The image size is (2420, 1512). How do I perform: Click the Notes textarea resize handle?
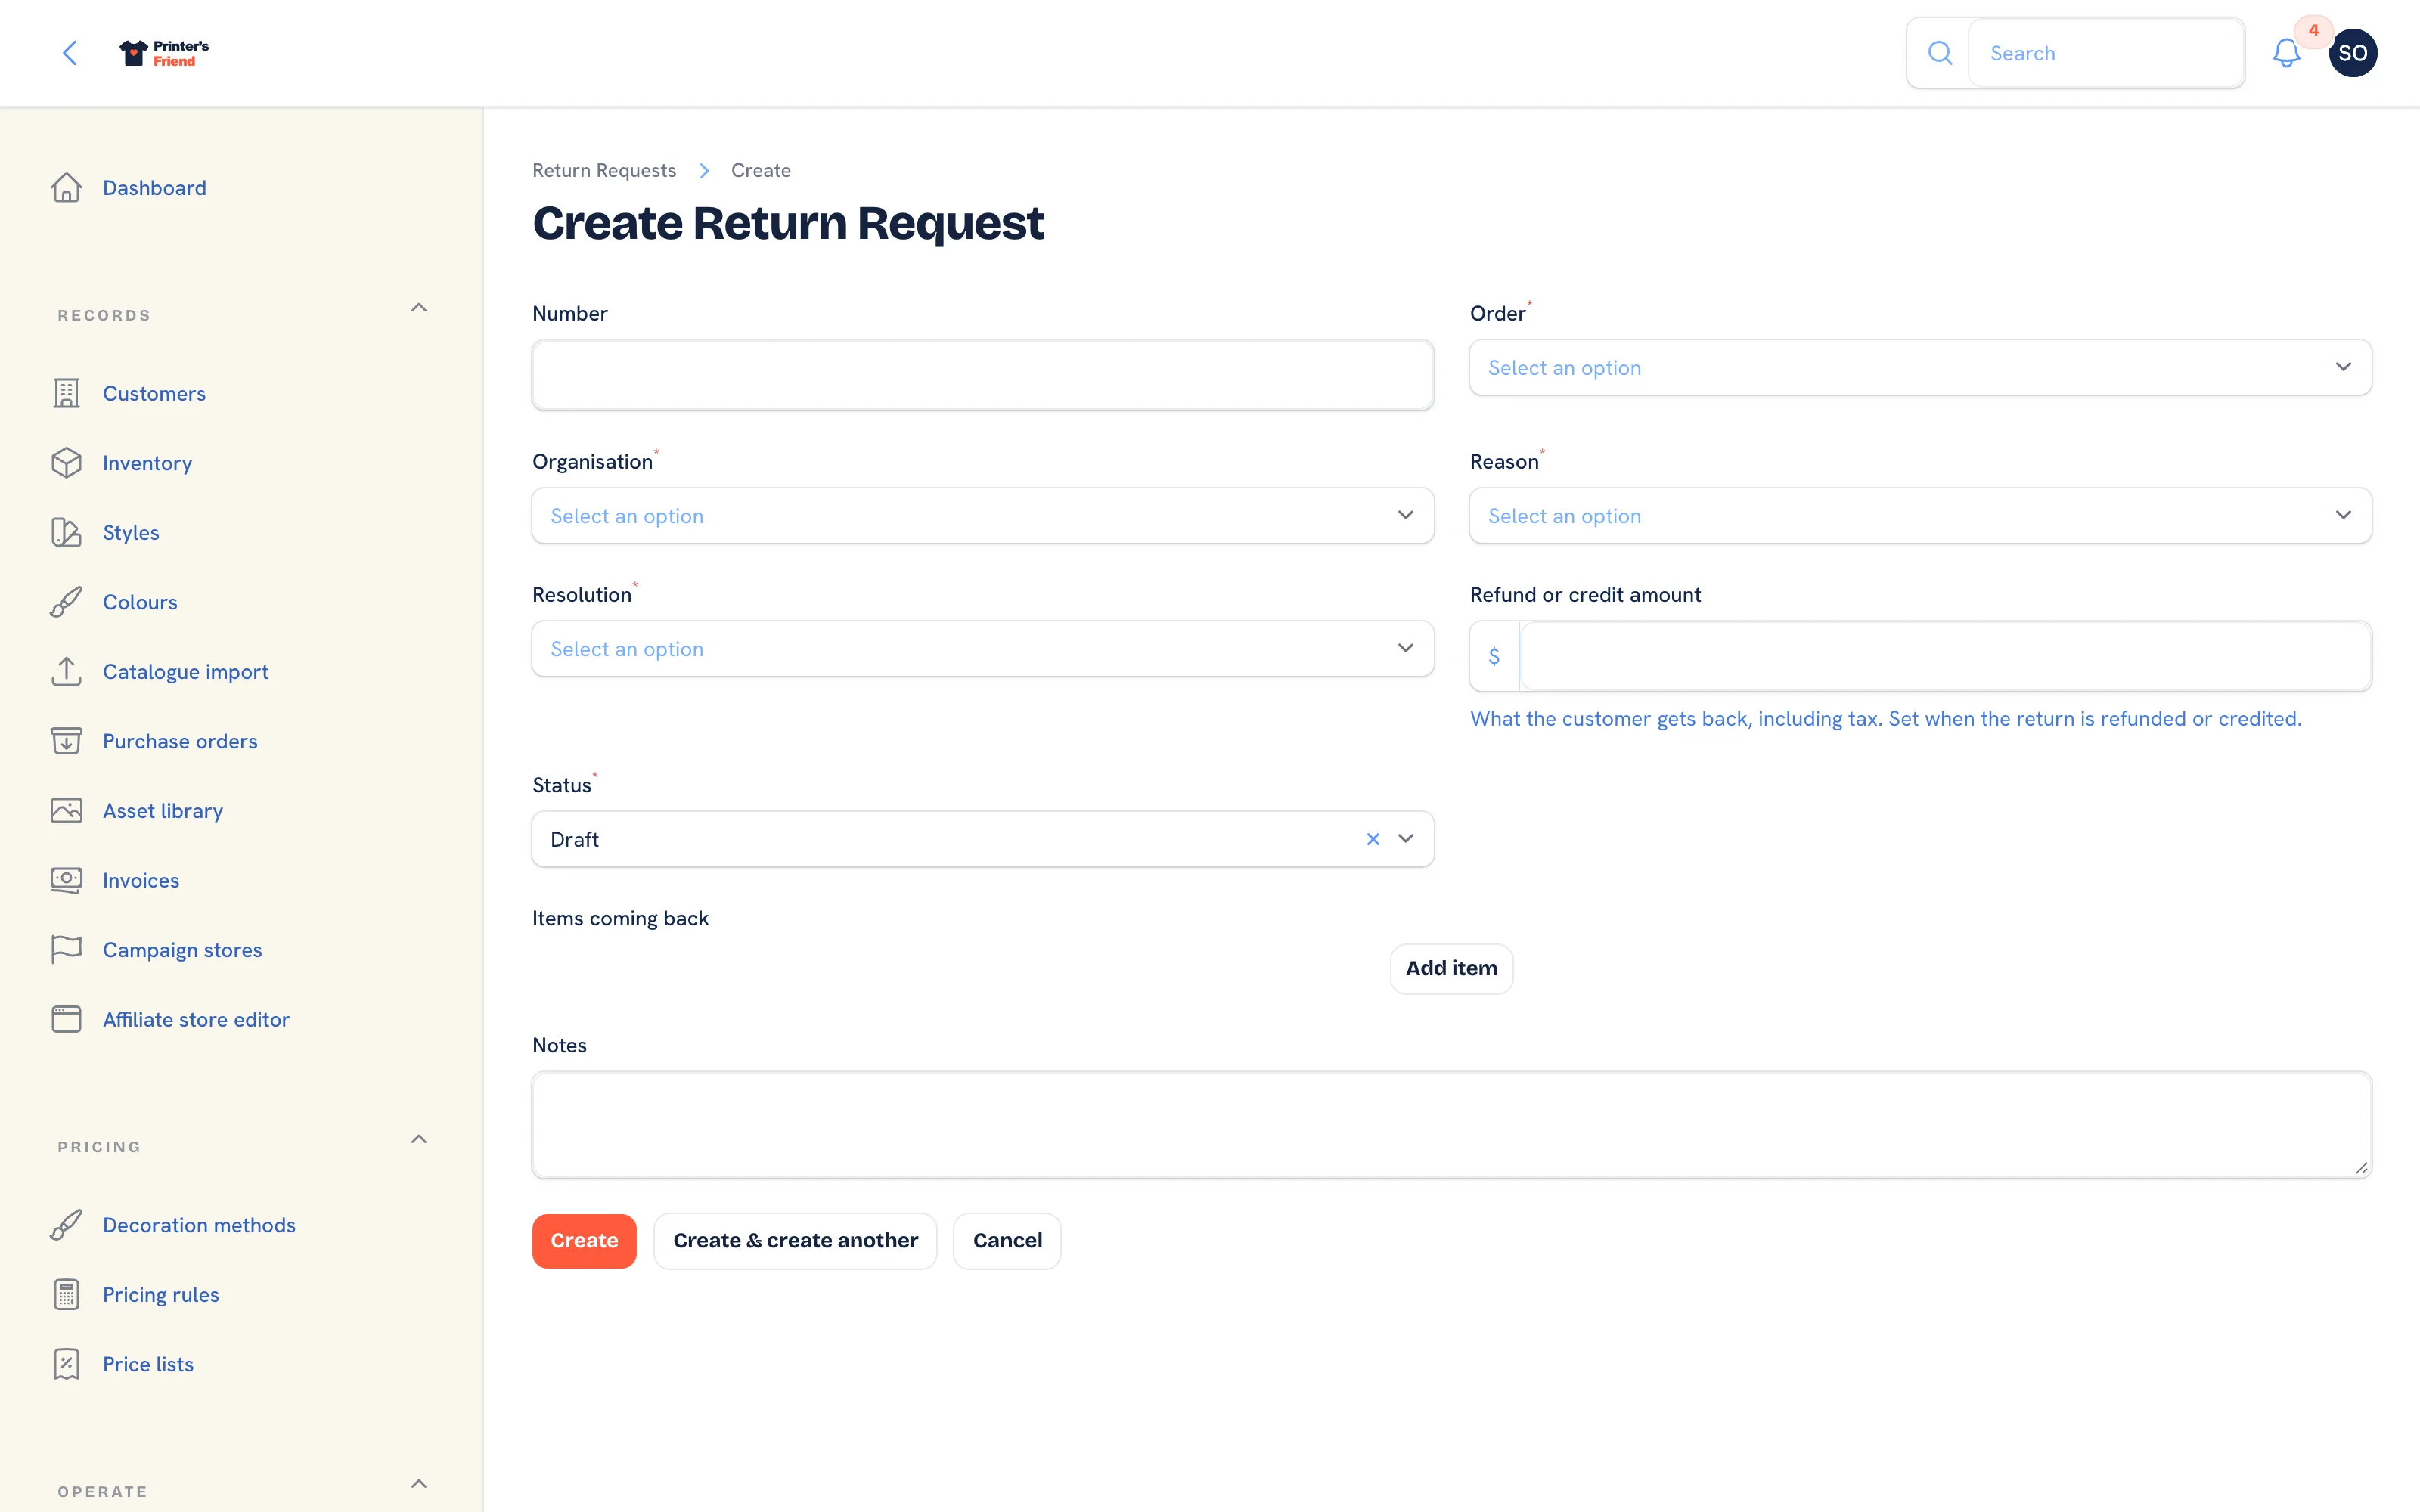2361,1167
